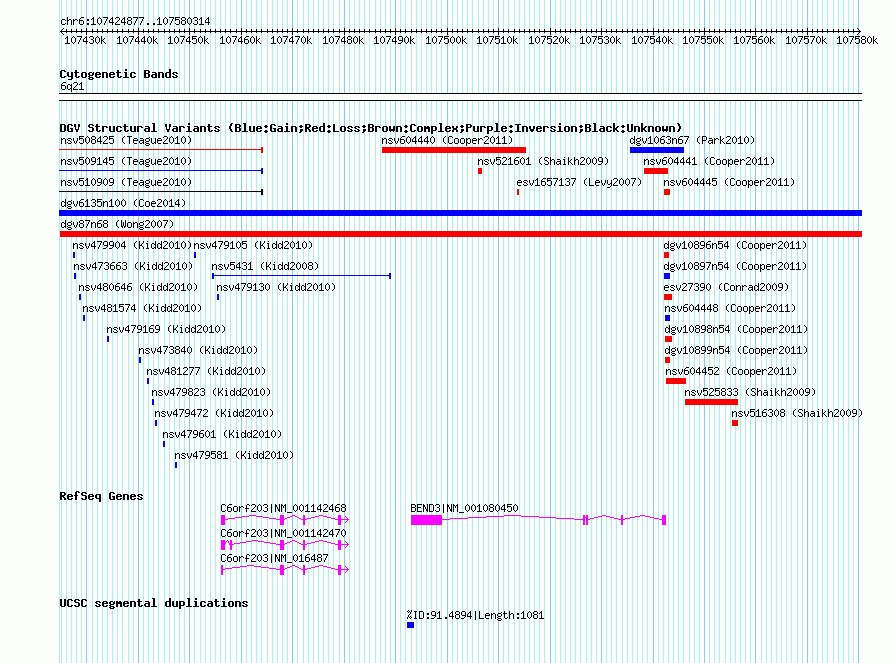Select the blue dgv1063n67 gain bar
The width and height of the screenshot is (890, 663).
tap(657, 150)
